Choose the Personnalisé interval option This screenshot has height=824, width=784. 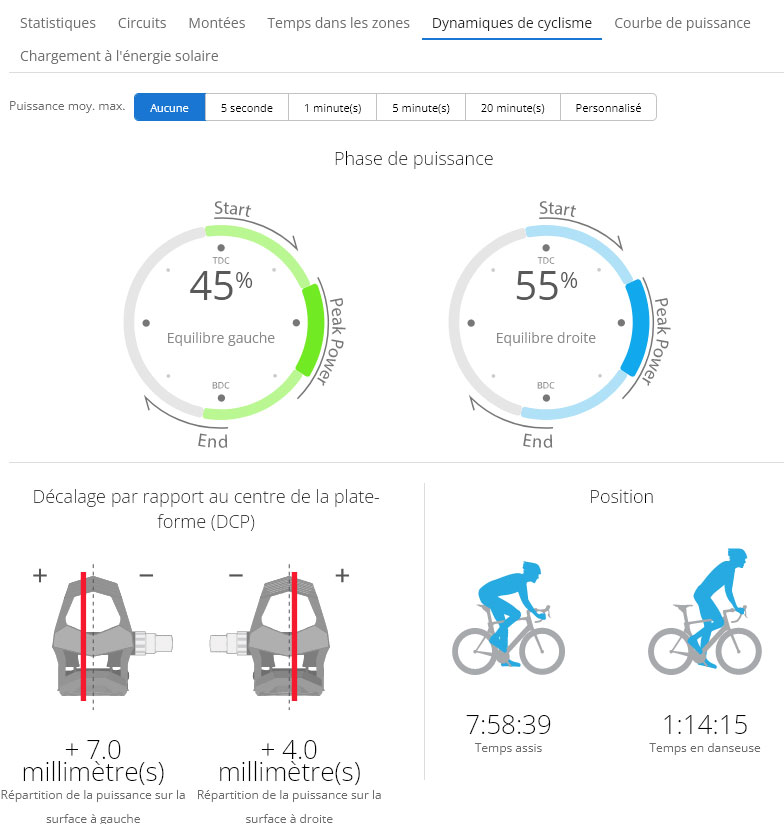click(x=608, y=108)
